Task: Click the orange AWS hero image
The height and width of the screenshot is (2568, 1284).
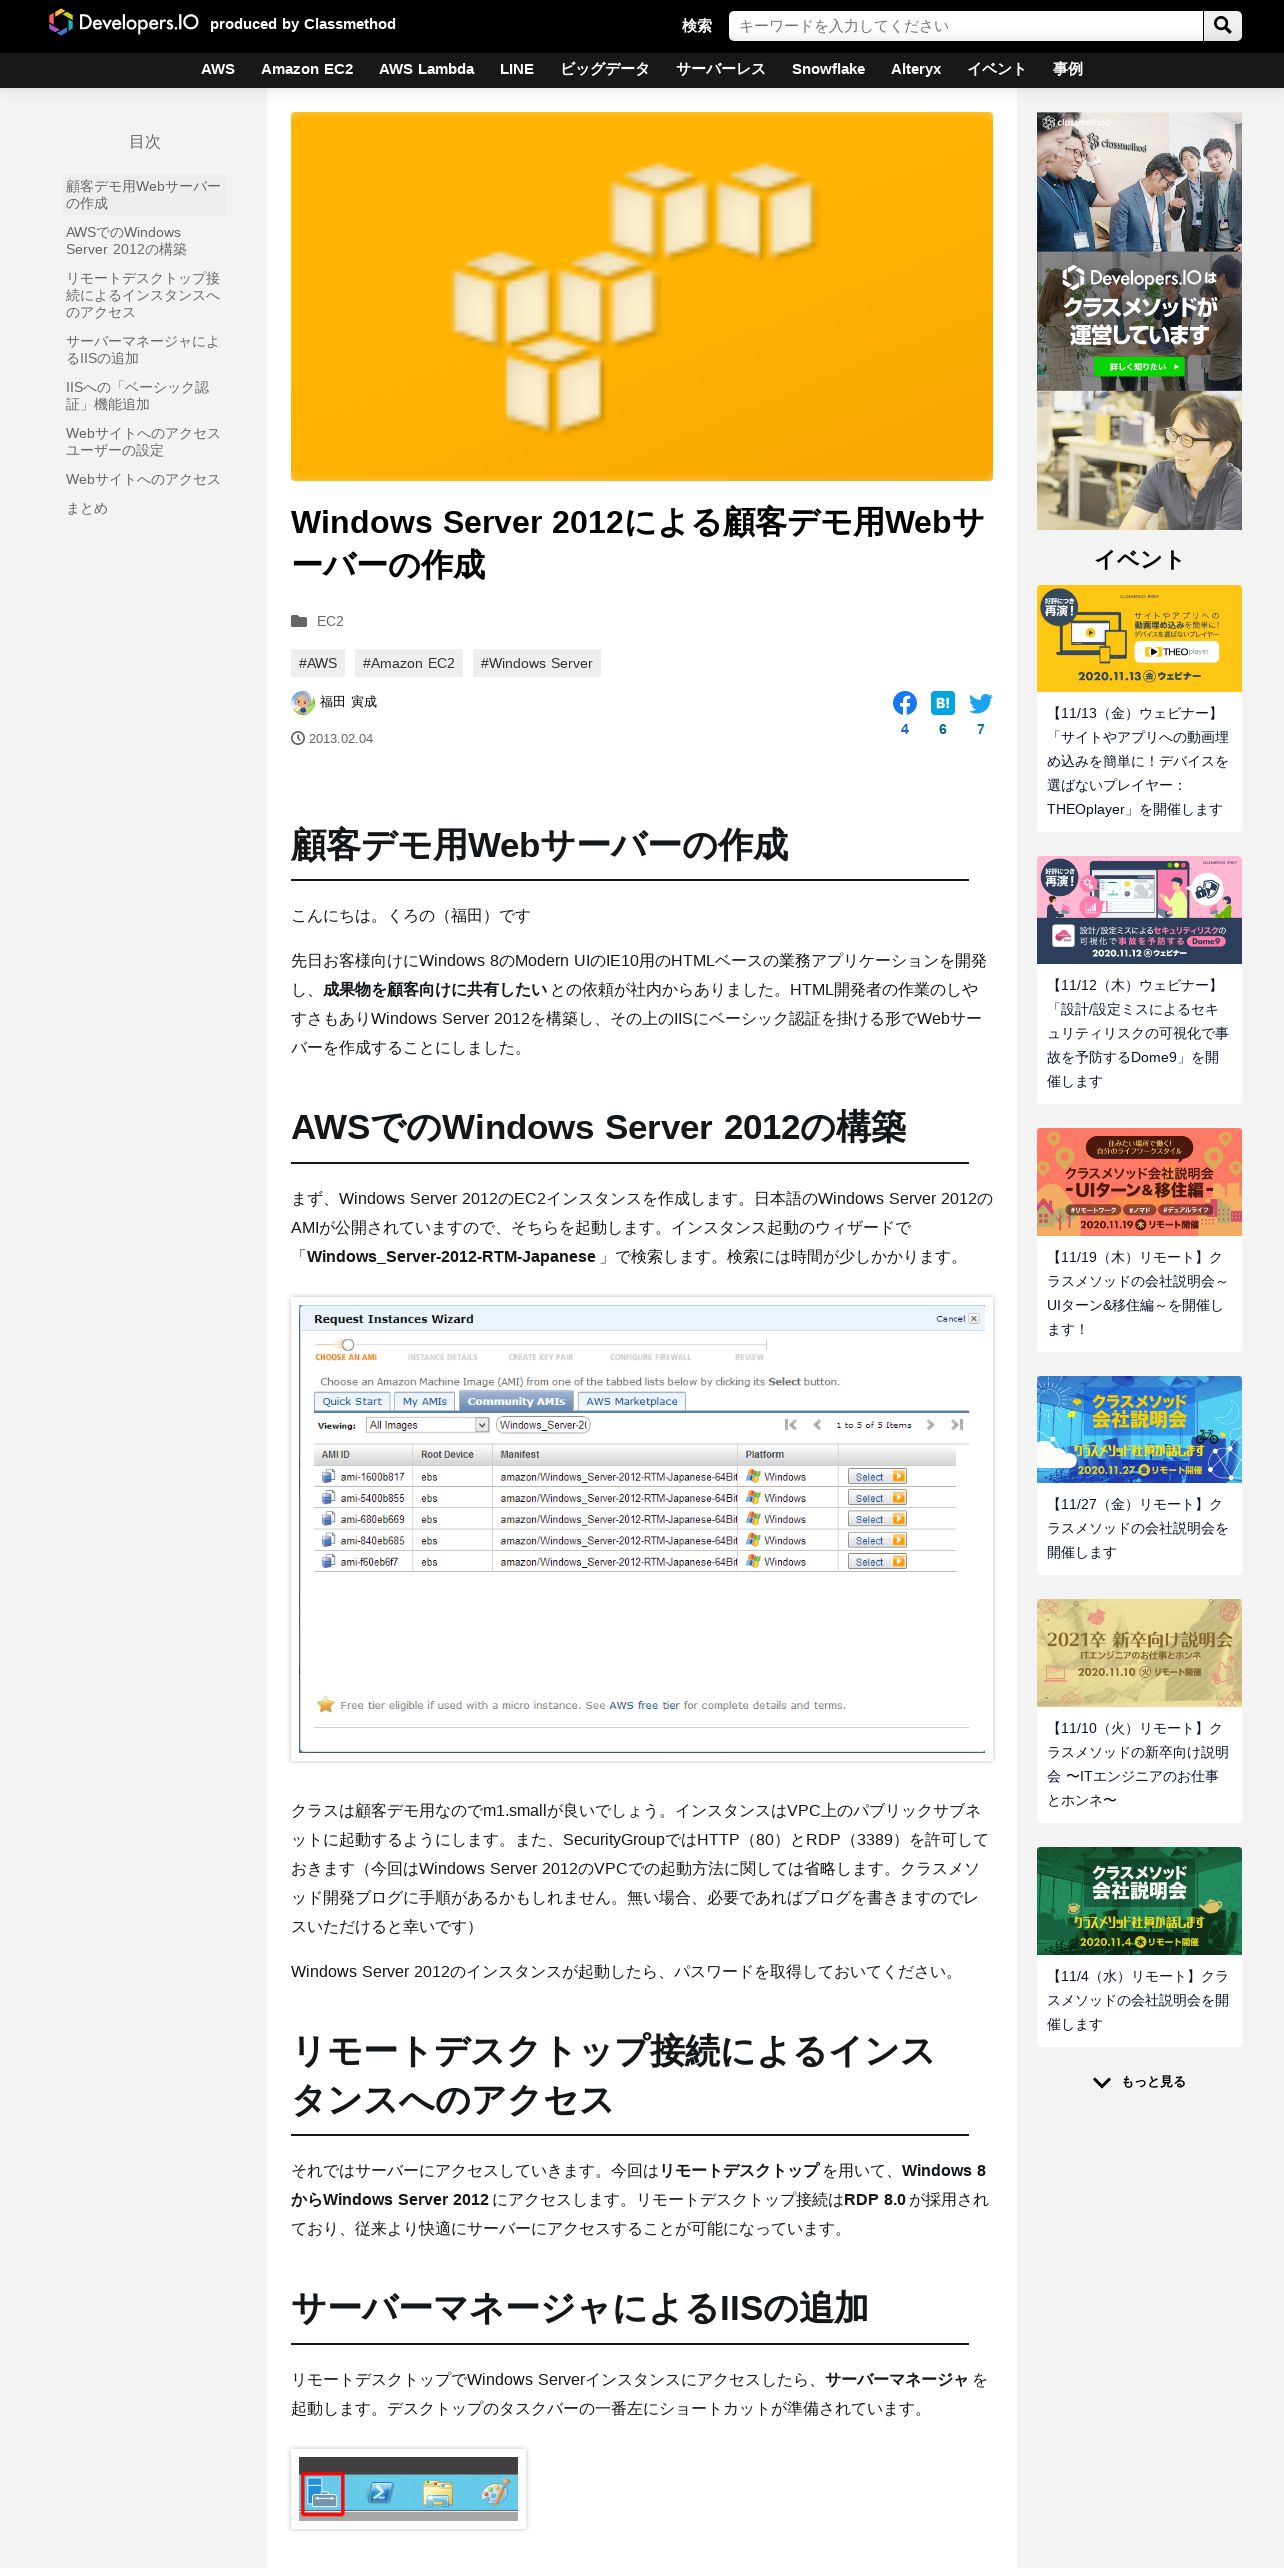Action: (x=642, y=296)
